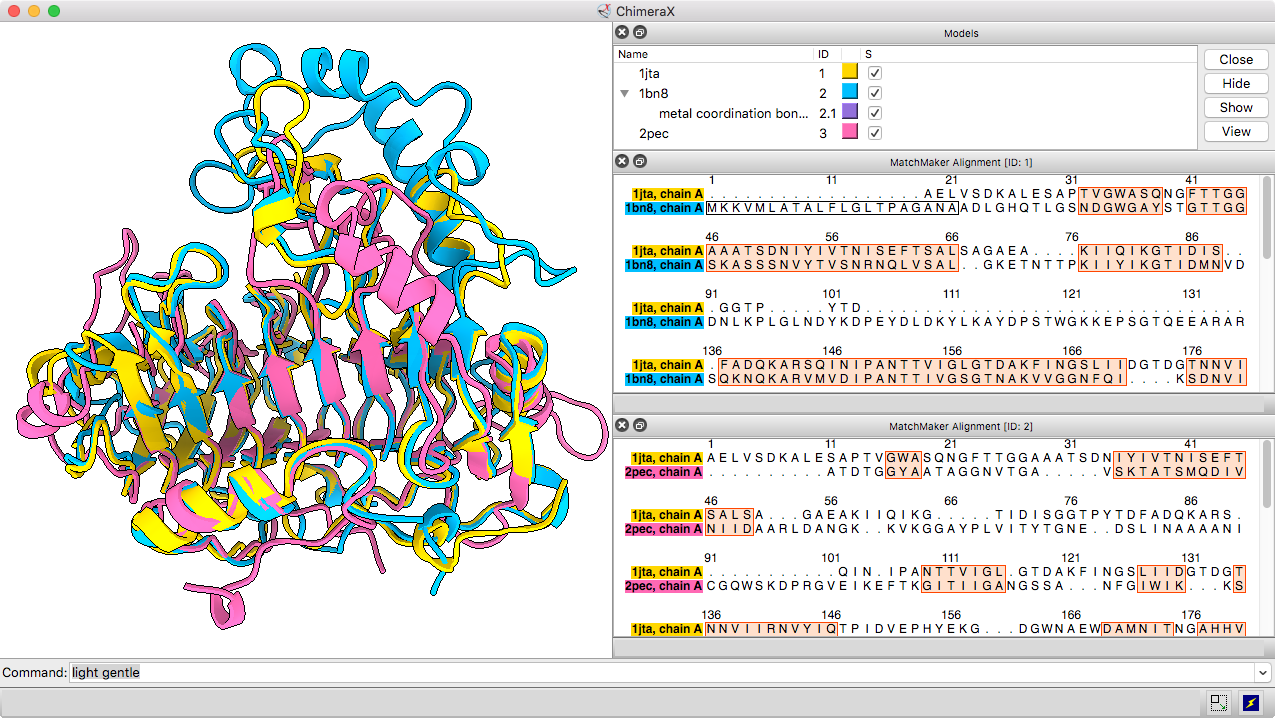
Task: Open the blue color swatch for 1bn8
Action: click(x=850, y=93)
